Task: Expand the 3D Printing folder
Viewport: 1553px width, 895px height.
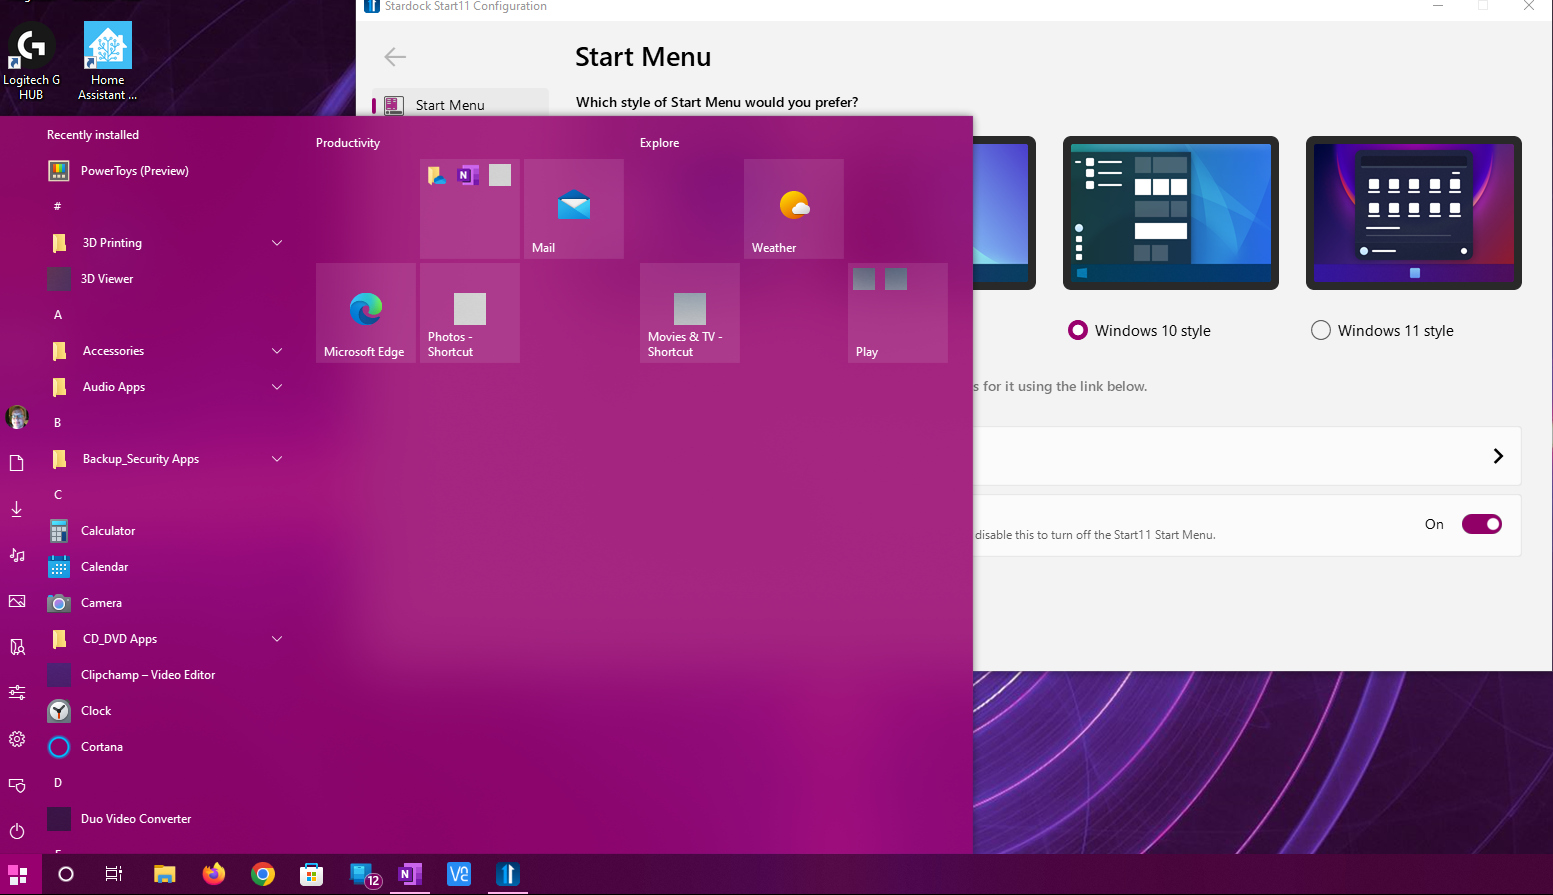Action: [x=277, y=243]
